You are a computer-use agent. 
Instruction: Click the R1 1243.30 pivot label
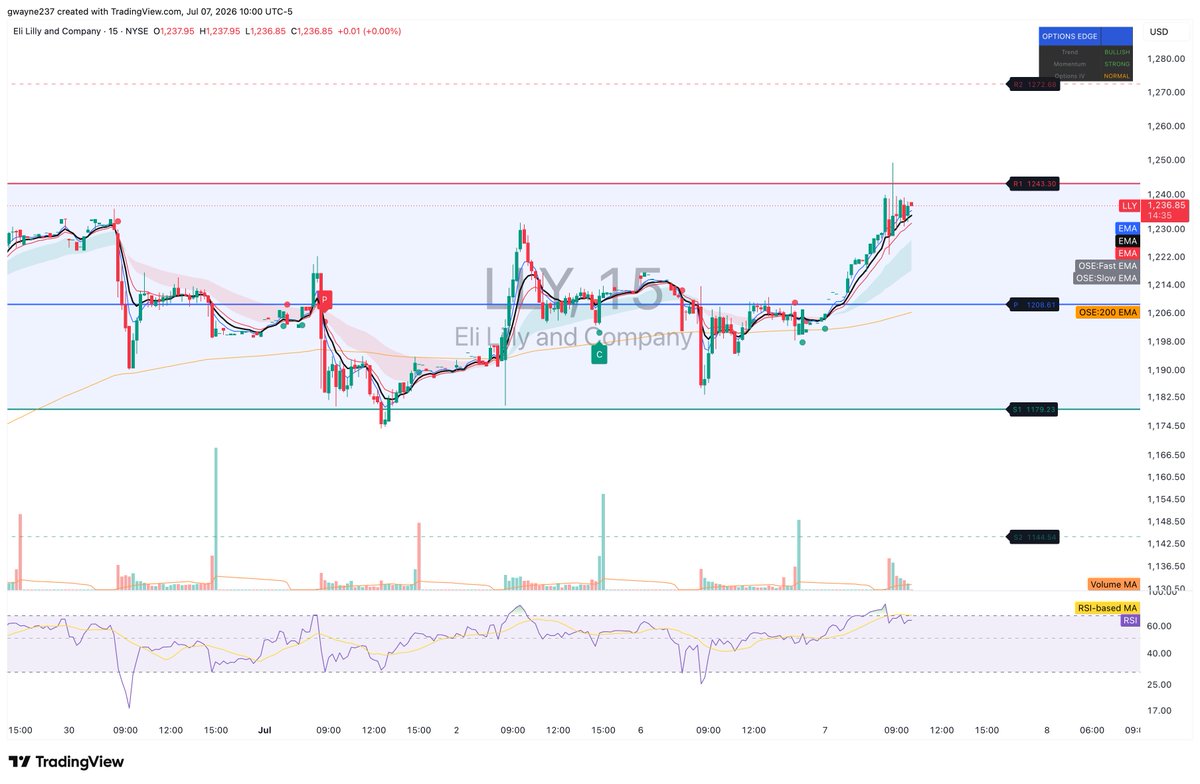pyautogui.click(x=1034, y=184)
